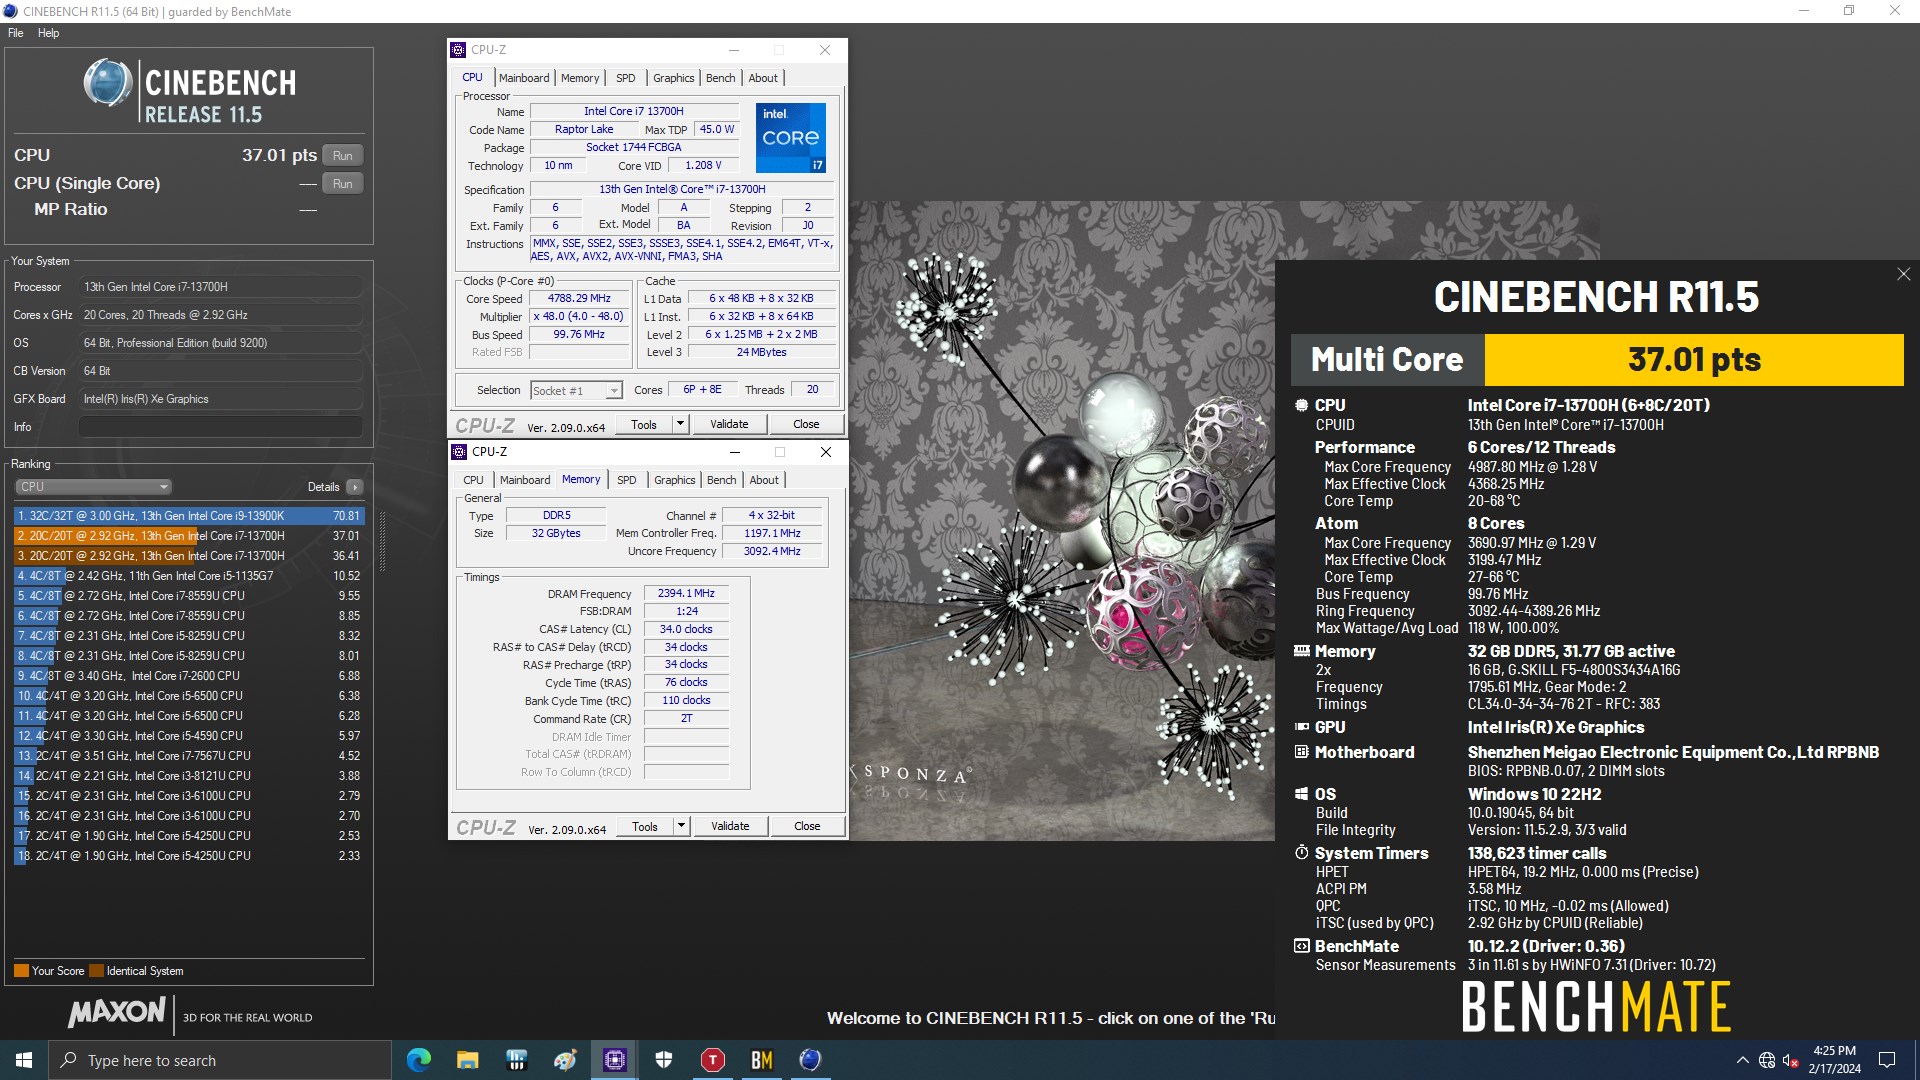This screenshot has height=1080, width=1920.
Task: Open SPD tab in lower CPU-Z window
Action: [627, 480]
